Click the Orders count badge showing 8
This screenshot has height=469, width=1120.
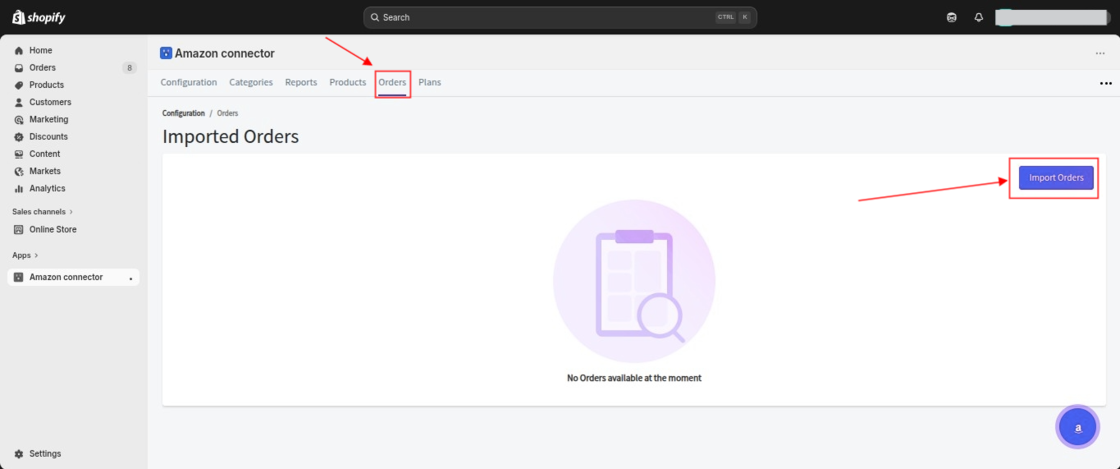129,68
